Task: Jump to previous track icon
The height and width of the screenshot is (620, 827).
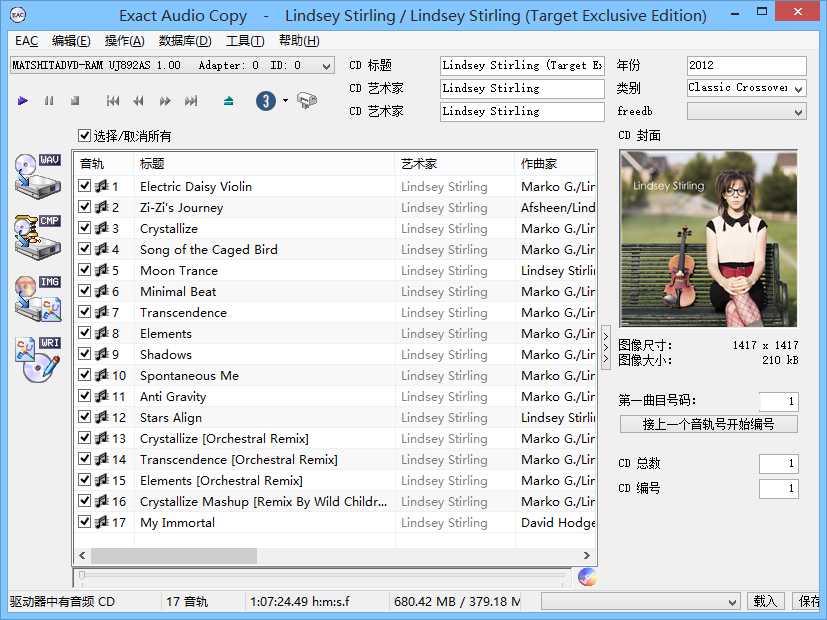Action: (113, 100)
